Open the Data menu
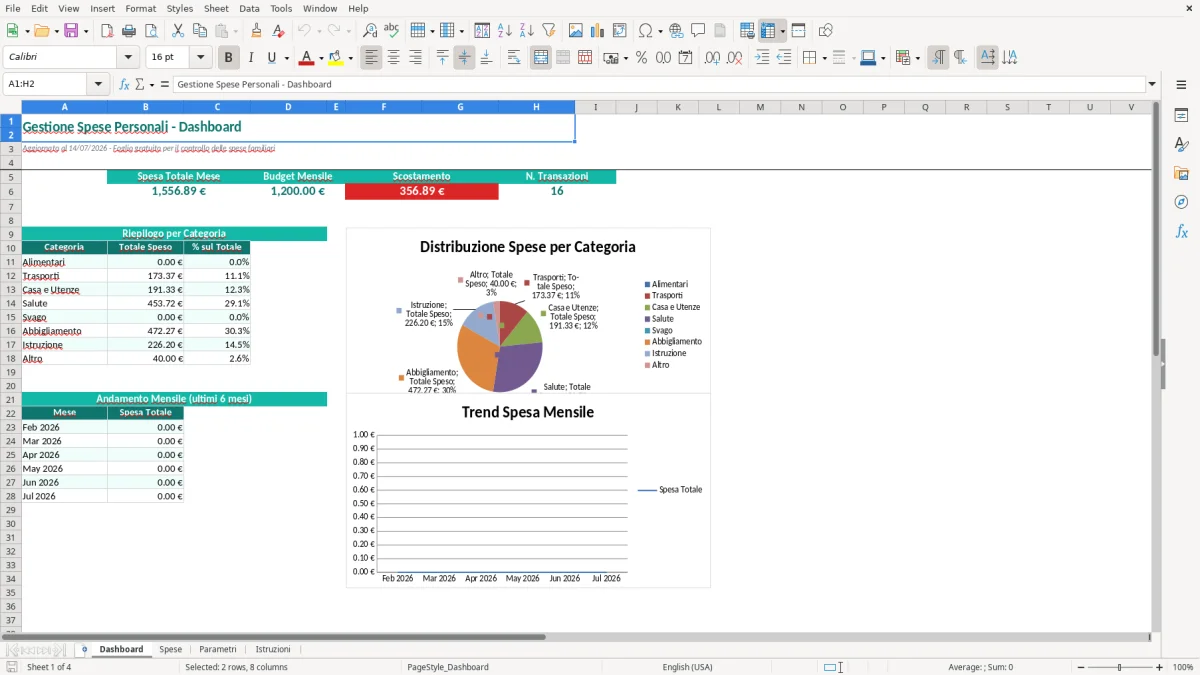Viewport: 1200px width, 675px height. coord(249,8)
